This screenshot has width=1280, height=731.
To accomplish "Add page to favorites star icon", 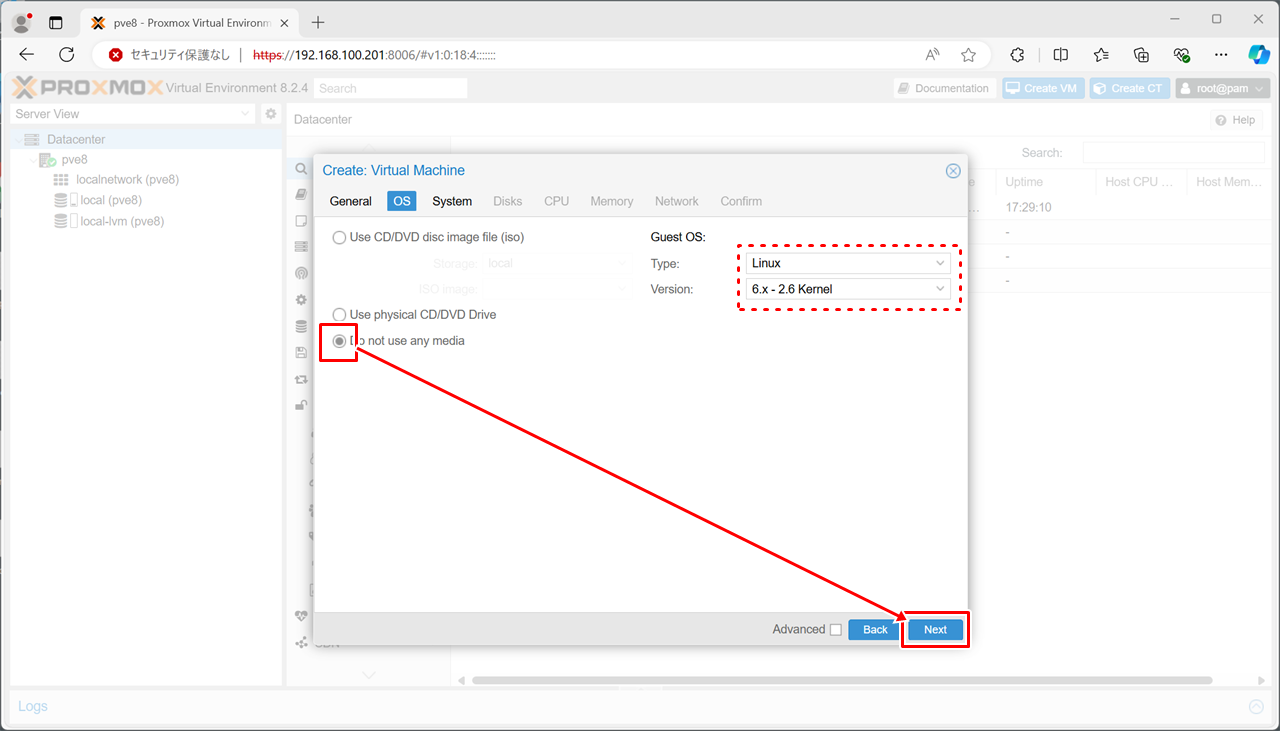I will point(968,55).
